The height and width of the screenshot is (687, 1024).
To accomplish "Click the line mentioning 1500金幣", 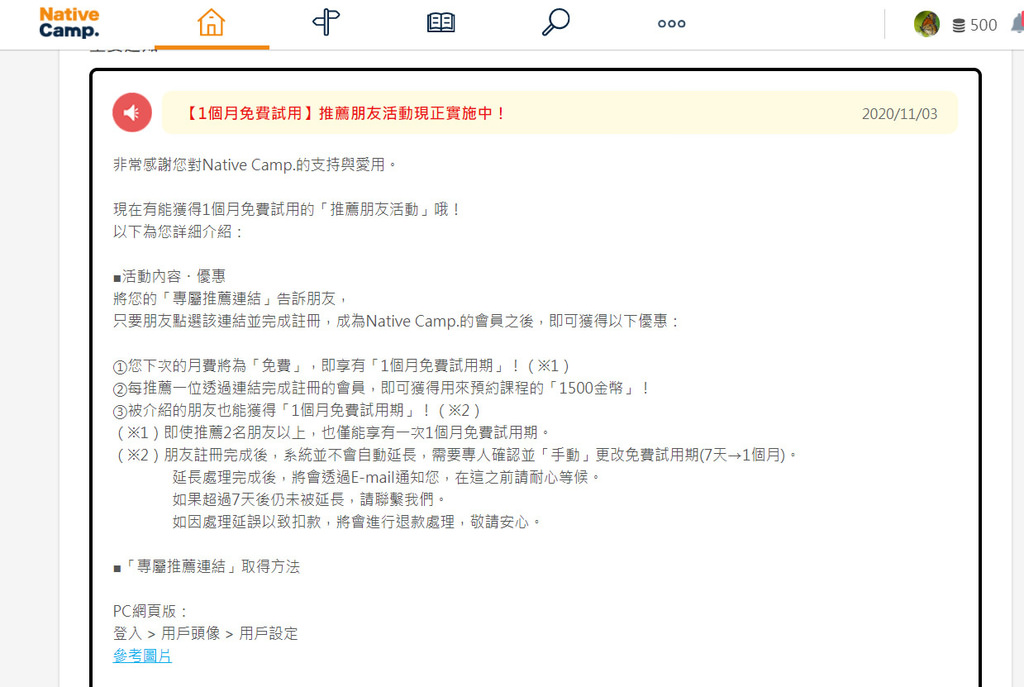I will 381,388.
